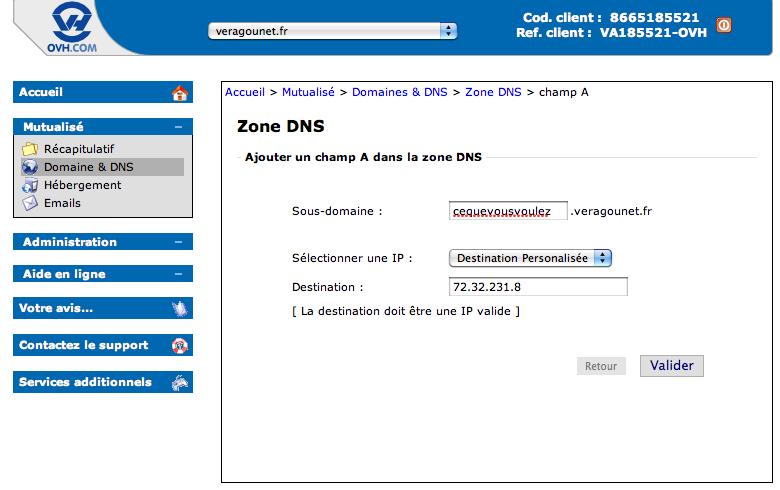The image size is (780, 490).
Task: Collapse the Mutualisé menu section
Action: 178,127
